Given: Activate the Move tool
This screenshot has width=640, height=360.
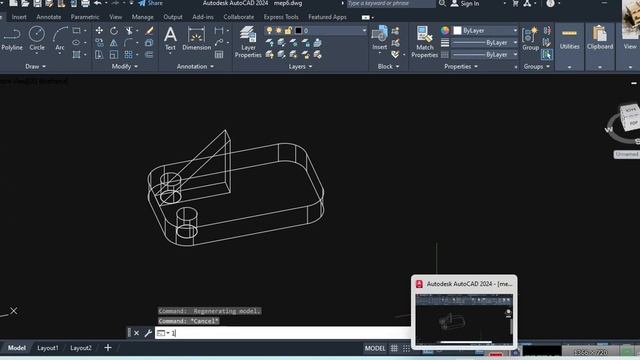Looking at the screenshot, I should point(99,31).
